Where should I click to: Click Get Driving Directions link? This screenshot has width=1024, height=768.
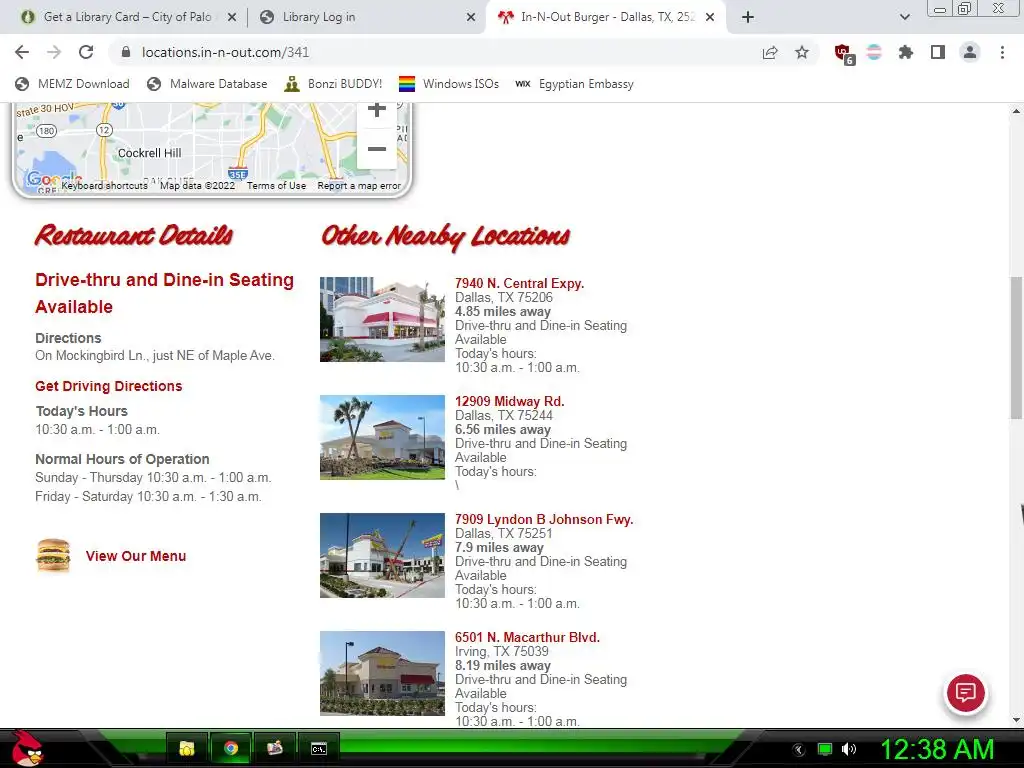[108, 386]
